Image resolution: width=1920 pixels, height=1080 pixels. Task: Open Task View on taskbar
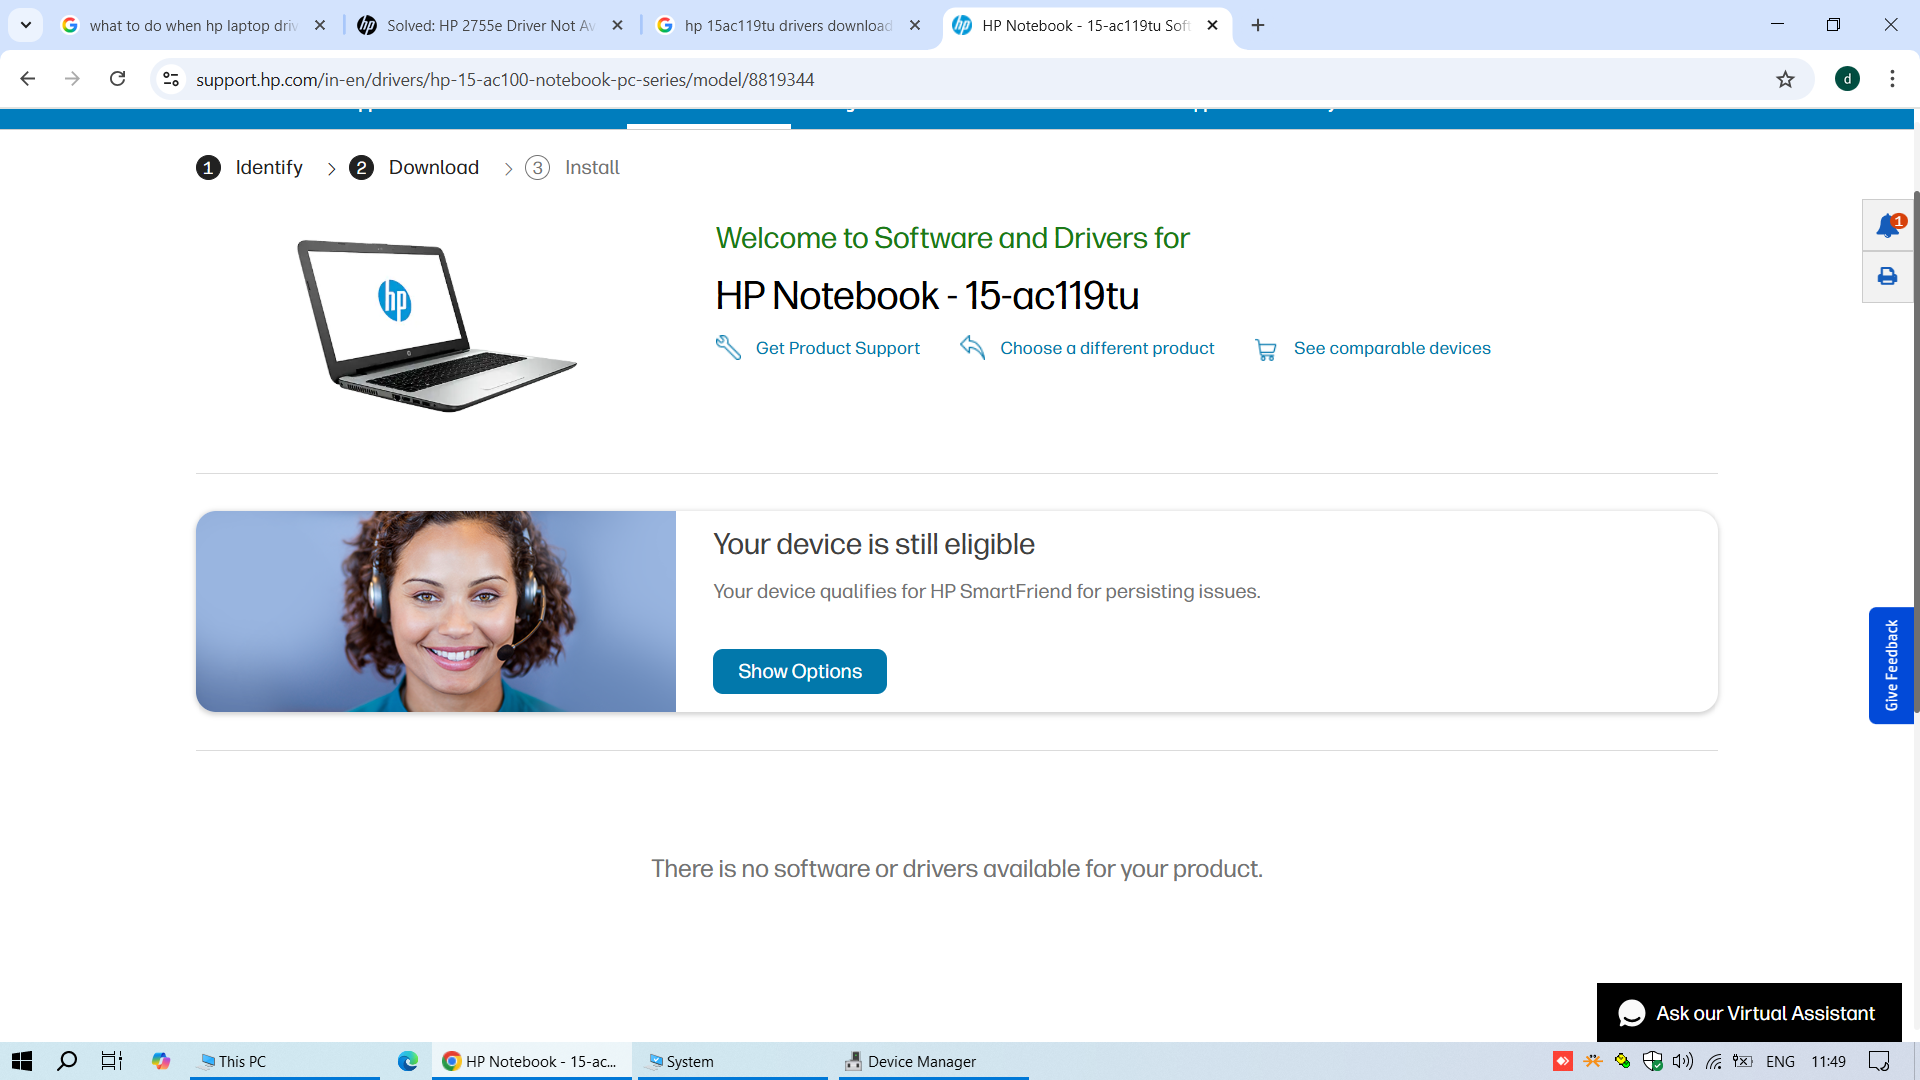[112, 1061]
